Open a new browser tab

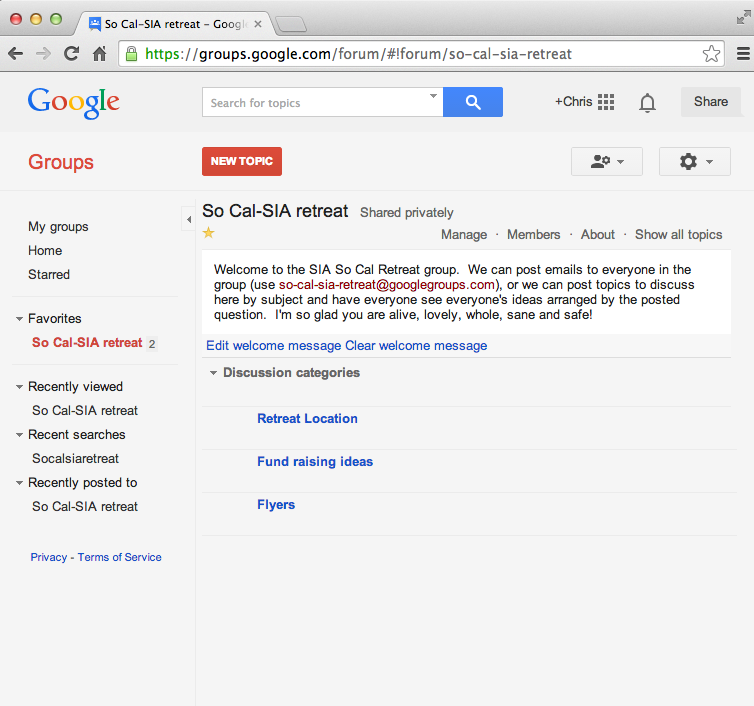coord(291,24)
